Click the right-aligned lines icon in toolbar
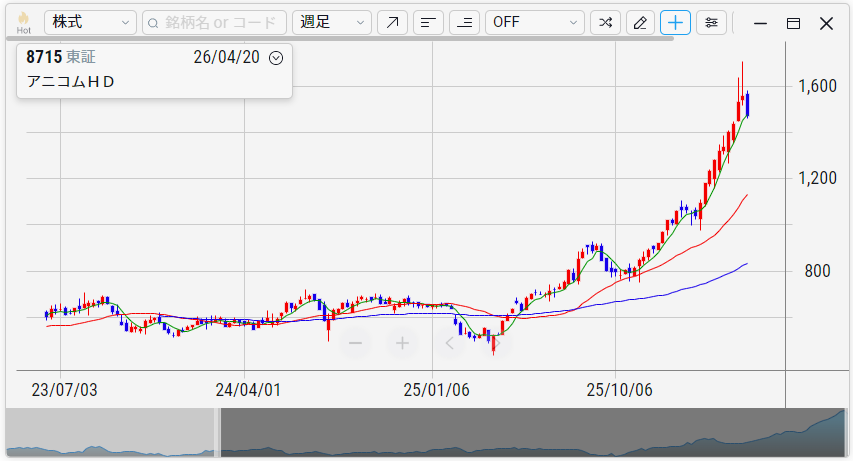The height and width of the screenshot is (461, 853). point(464,22)
